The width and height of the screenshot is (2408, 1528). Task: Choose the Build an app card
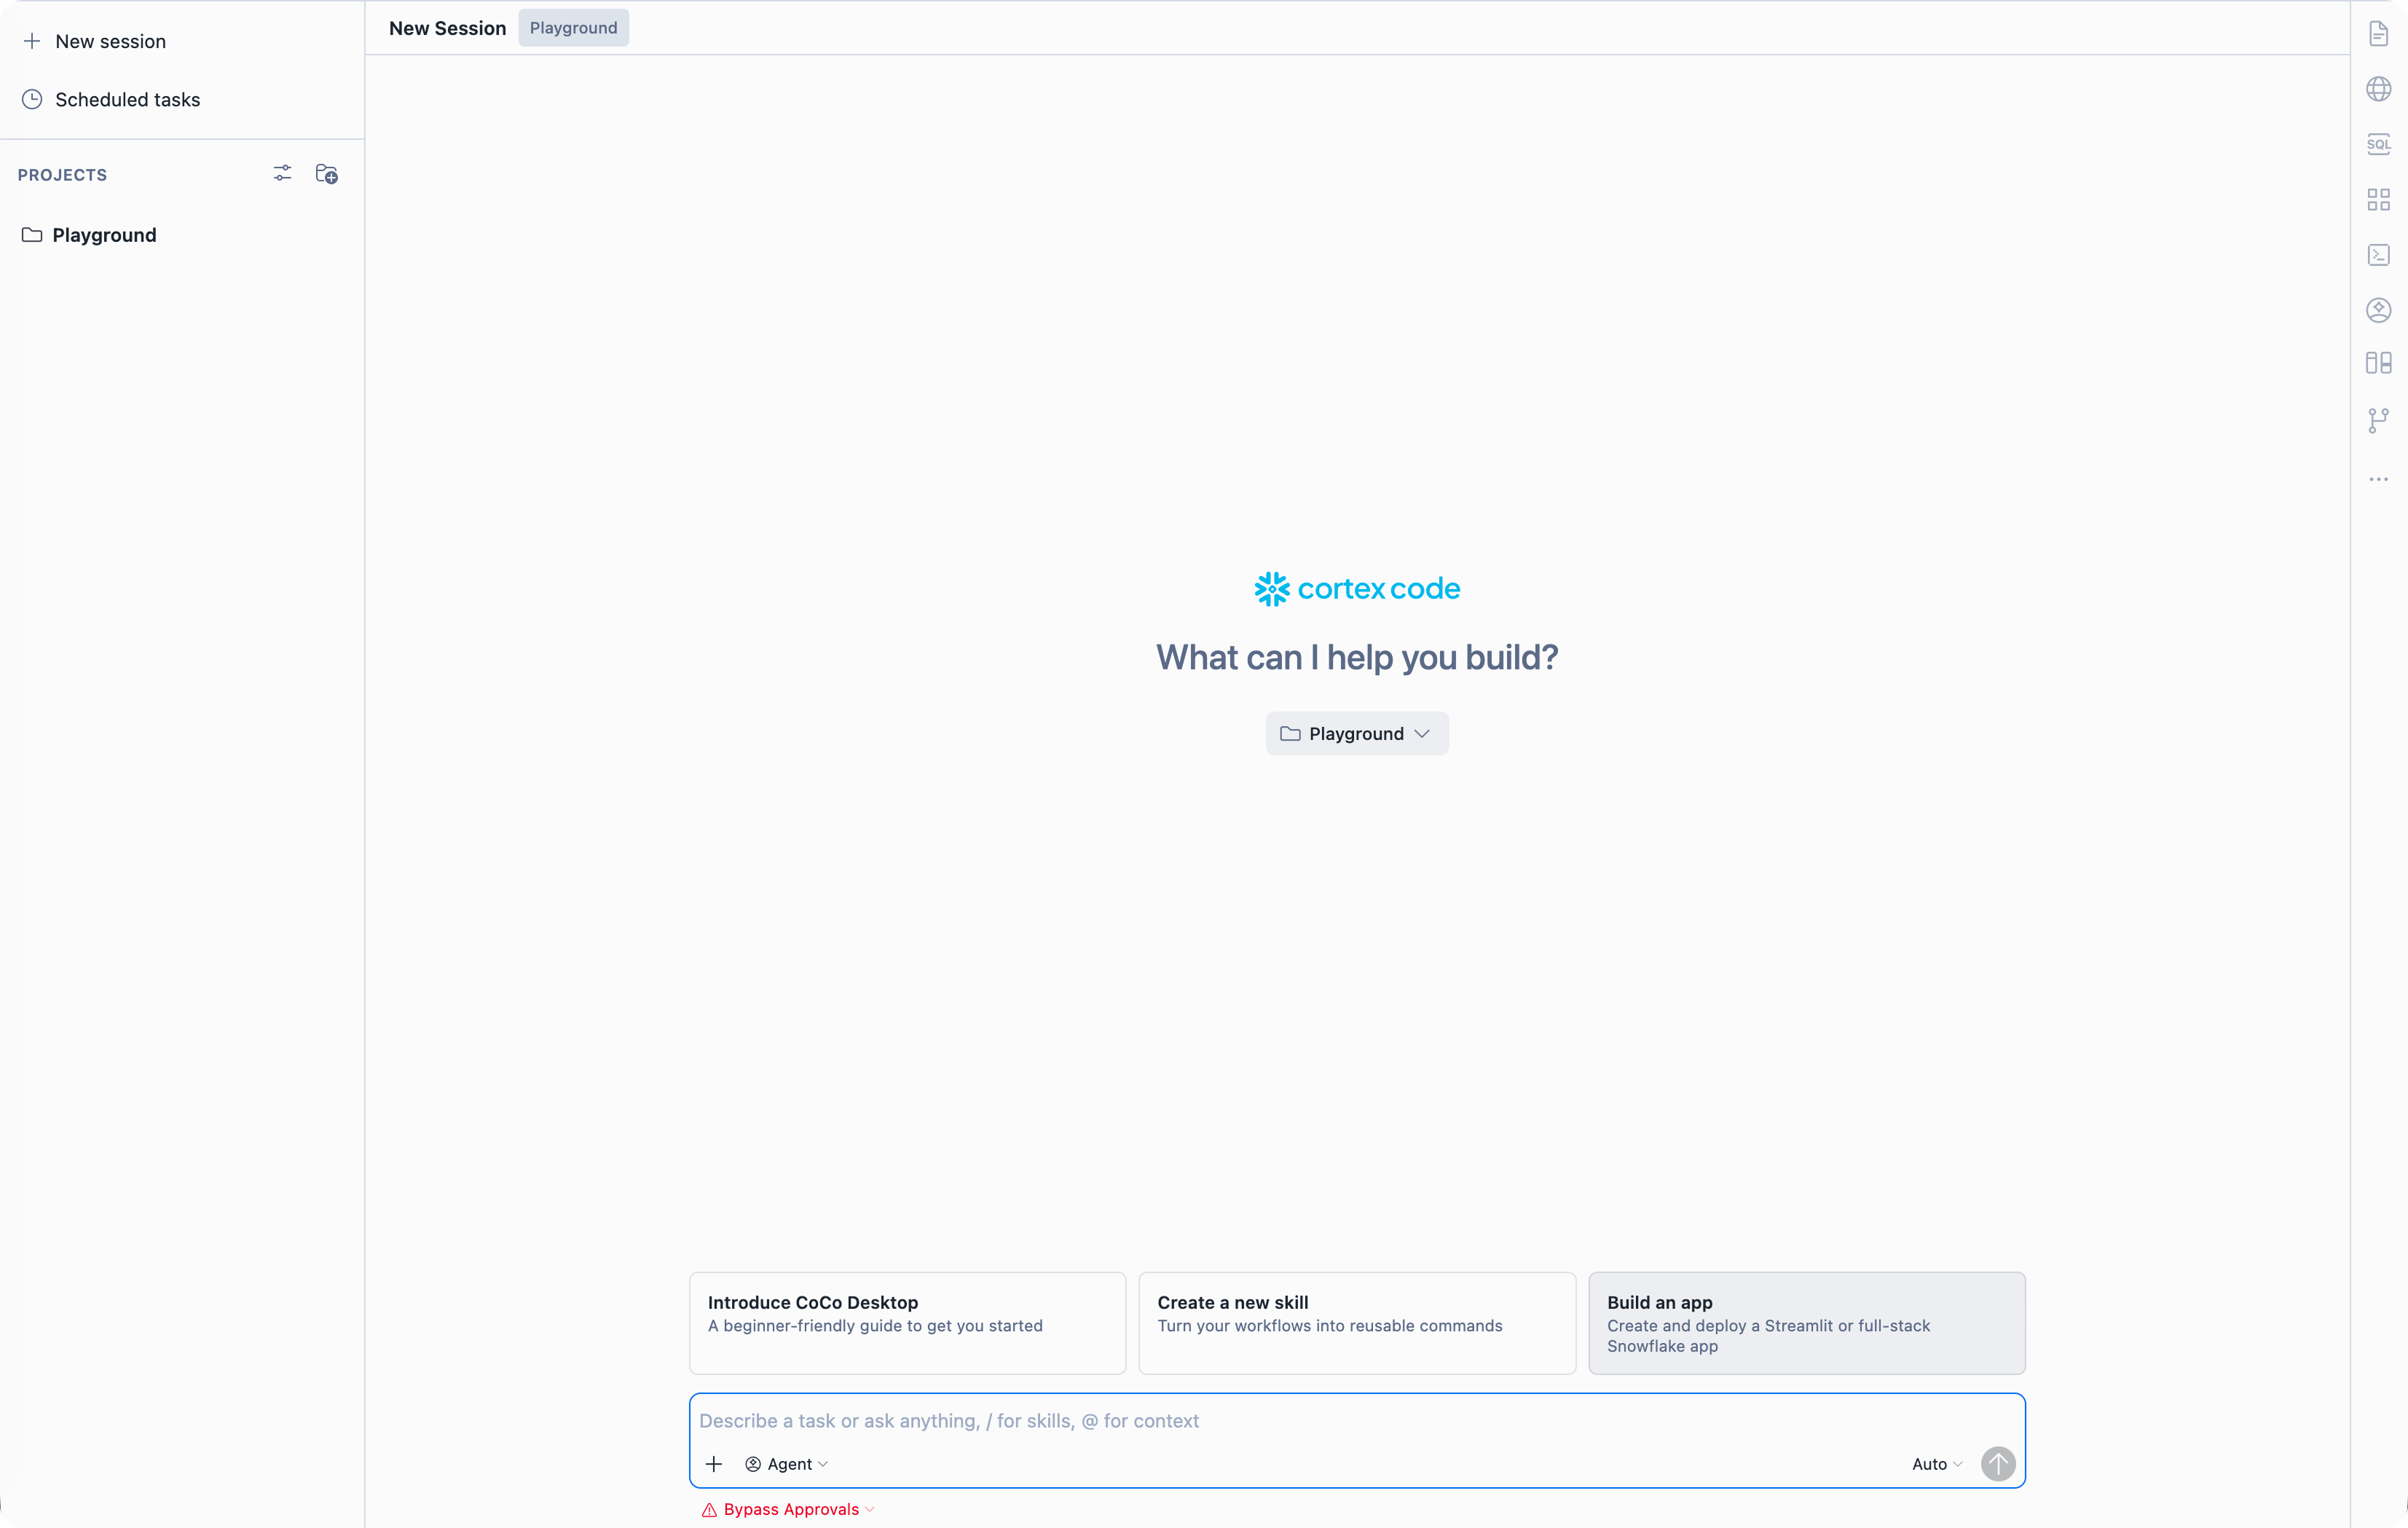click(1807, 1323)
